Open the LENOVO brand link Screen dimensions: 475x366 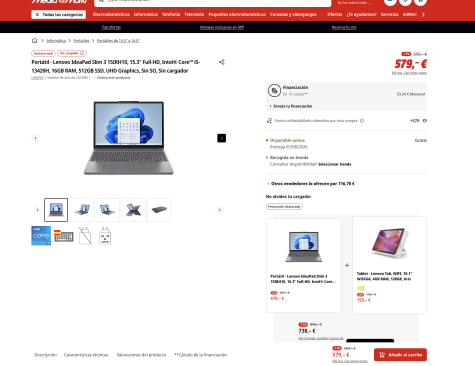(x=37, y=78)
